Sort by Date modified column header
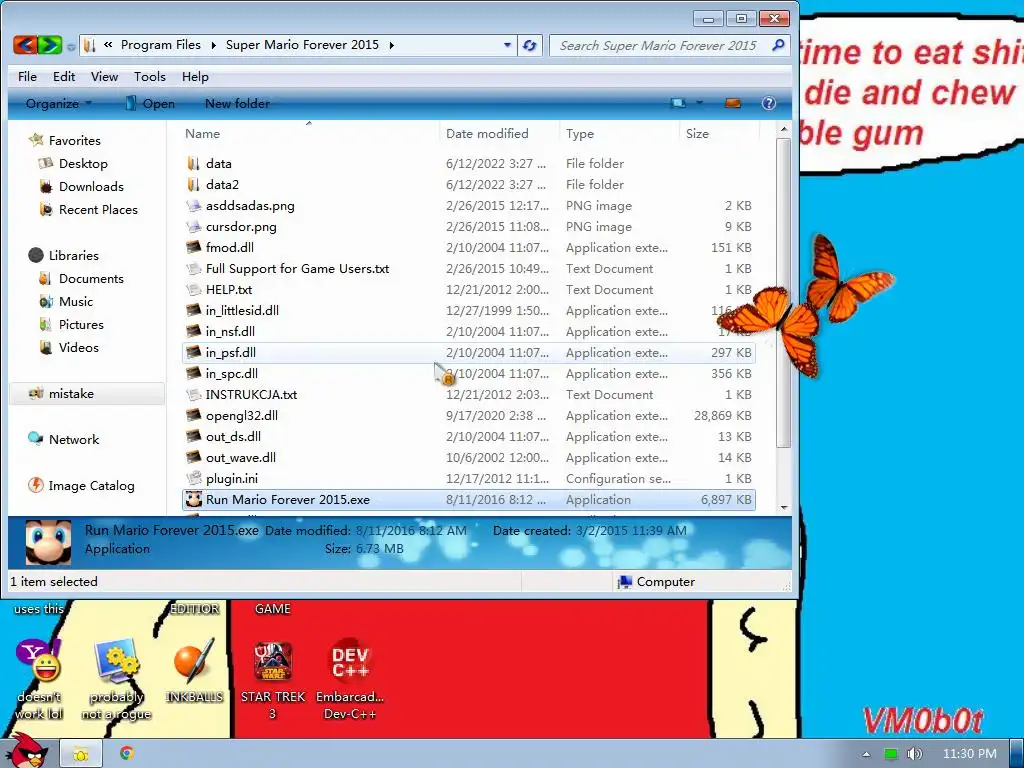Screen dimensions: 1024x768 point(487,133)
